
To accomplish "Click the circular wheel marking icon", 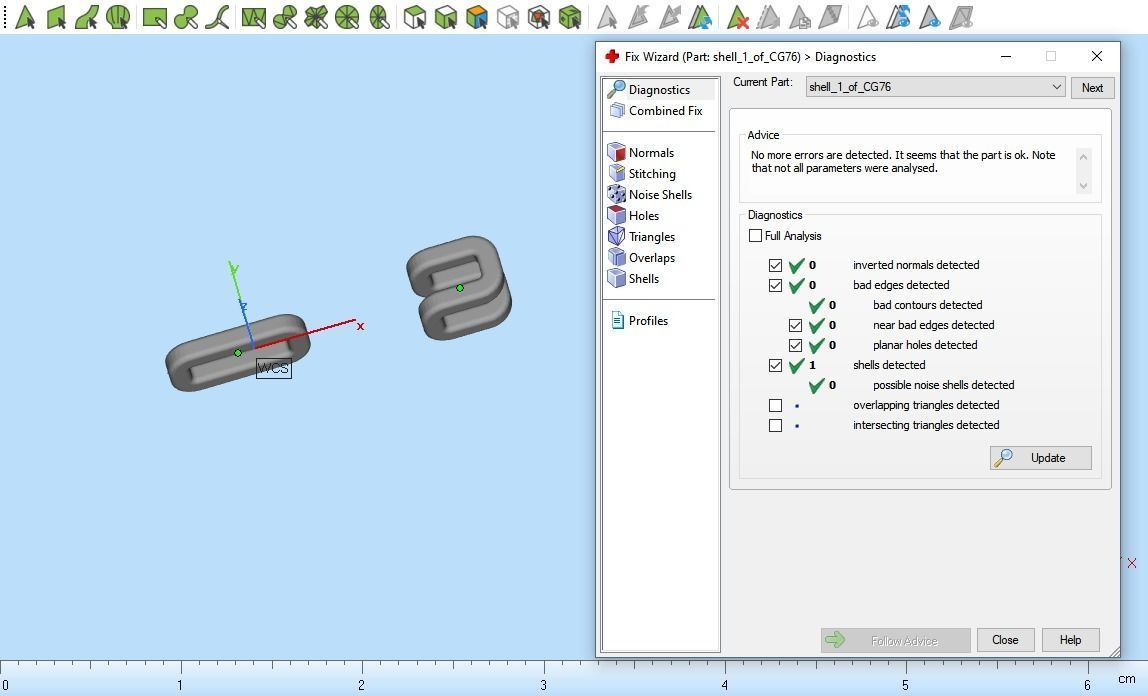I will (x=347, y=17).
